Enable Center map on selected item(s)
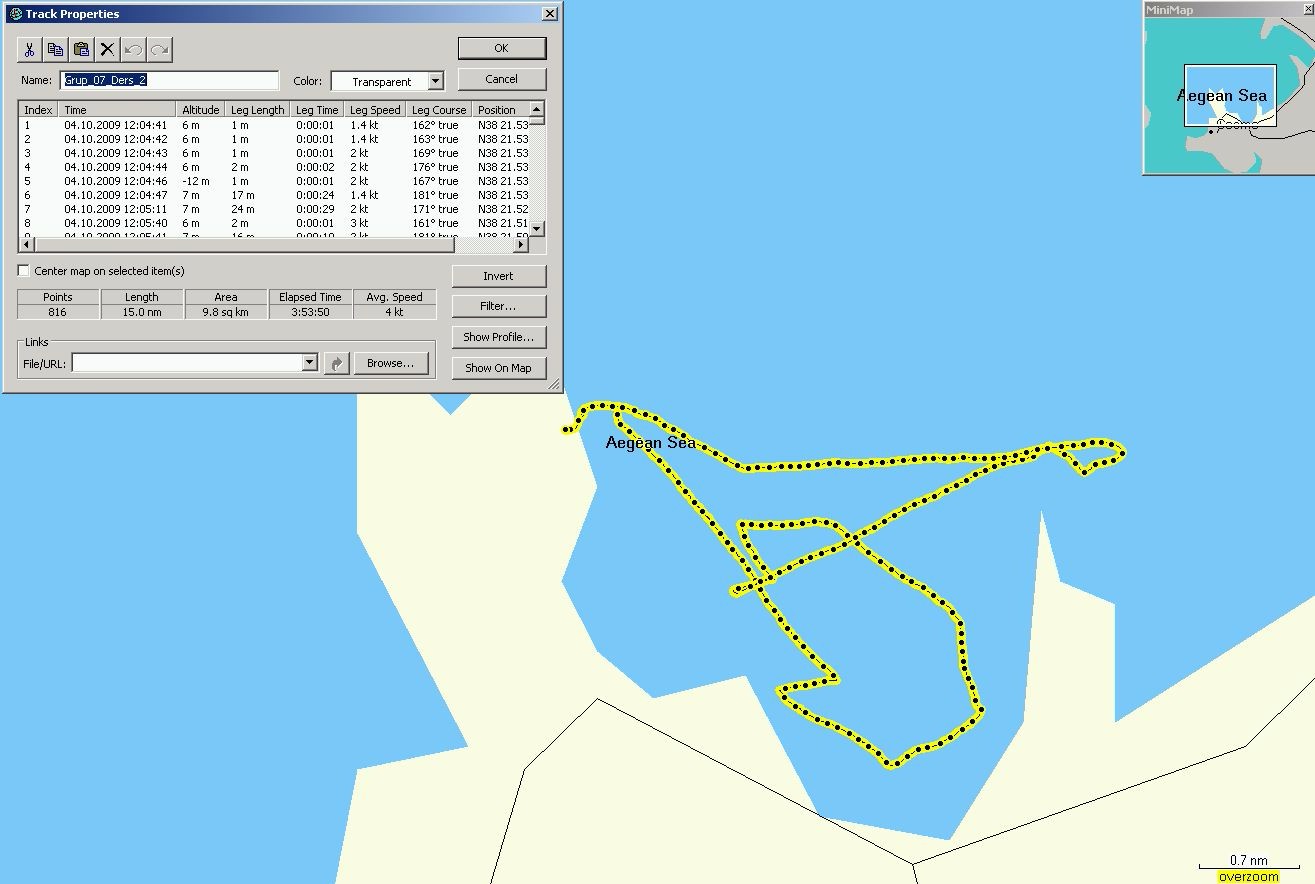The height and width of the screenshot is (884, 1315). click(x=24, y=271)
